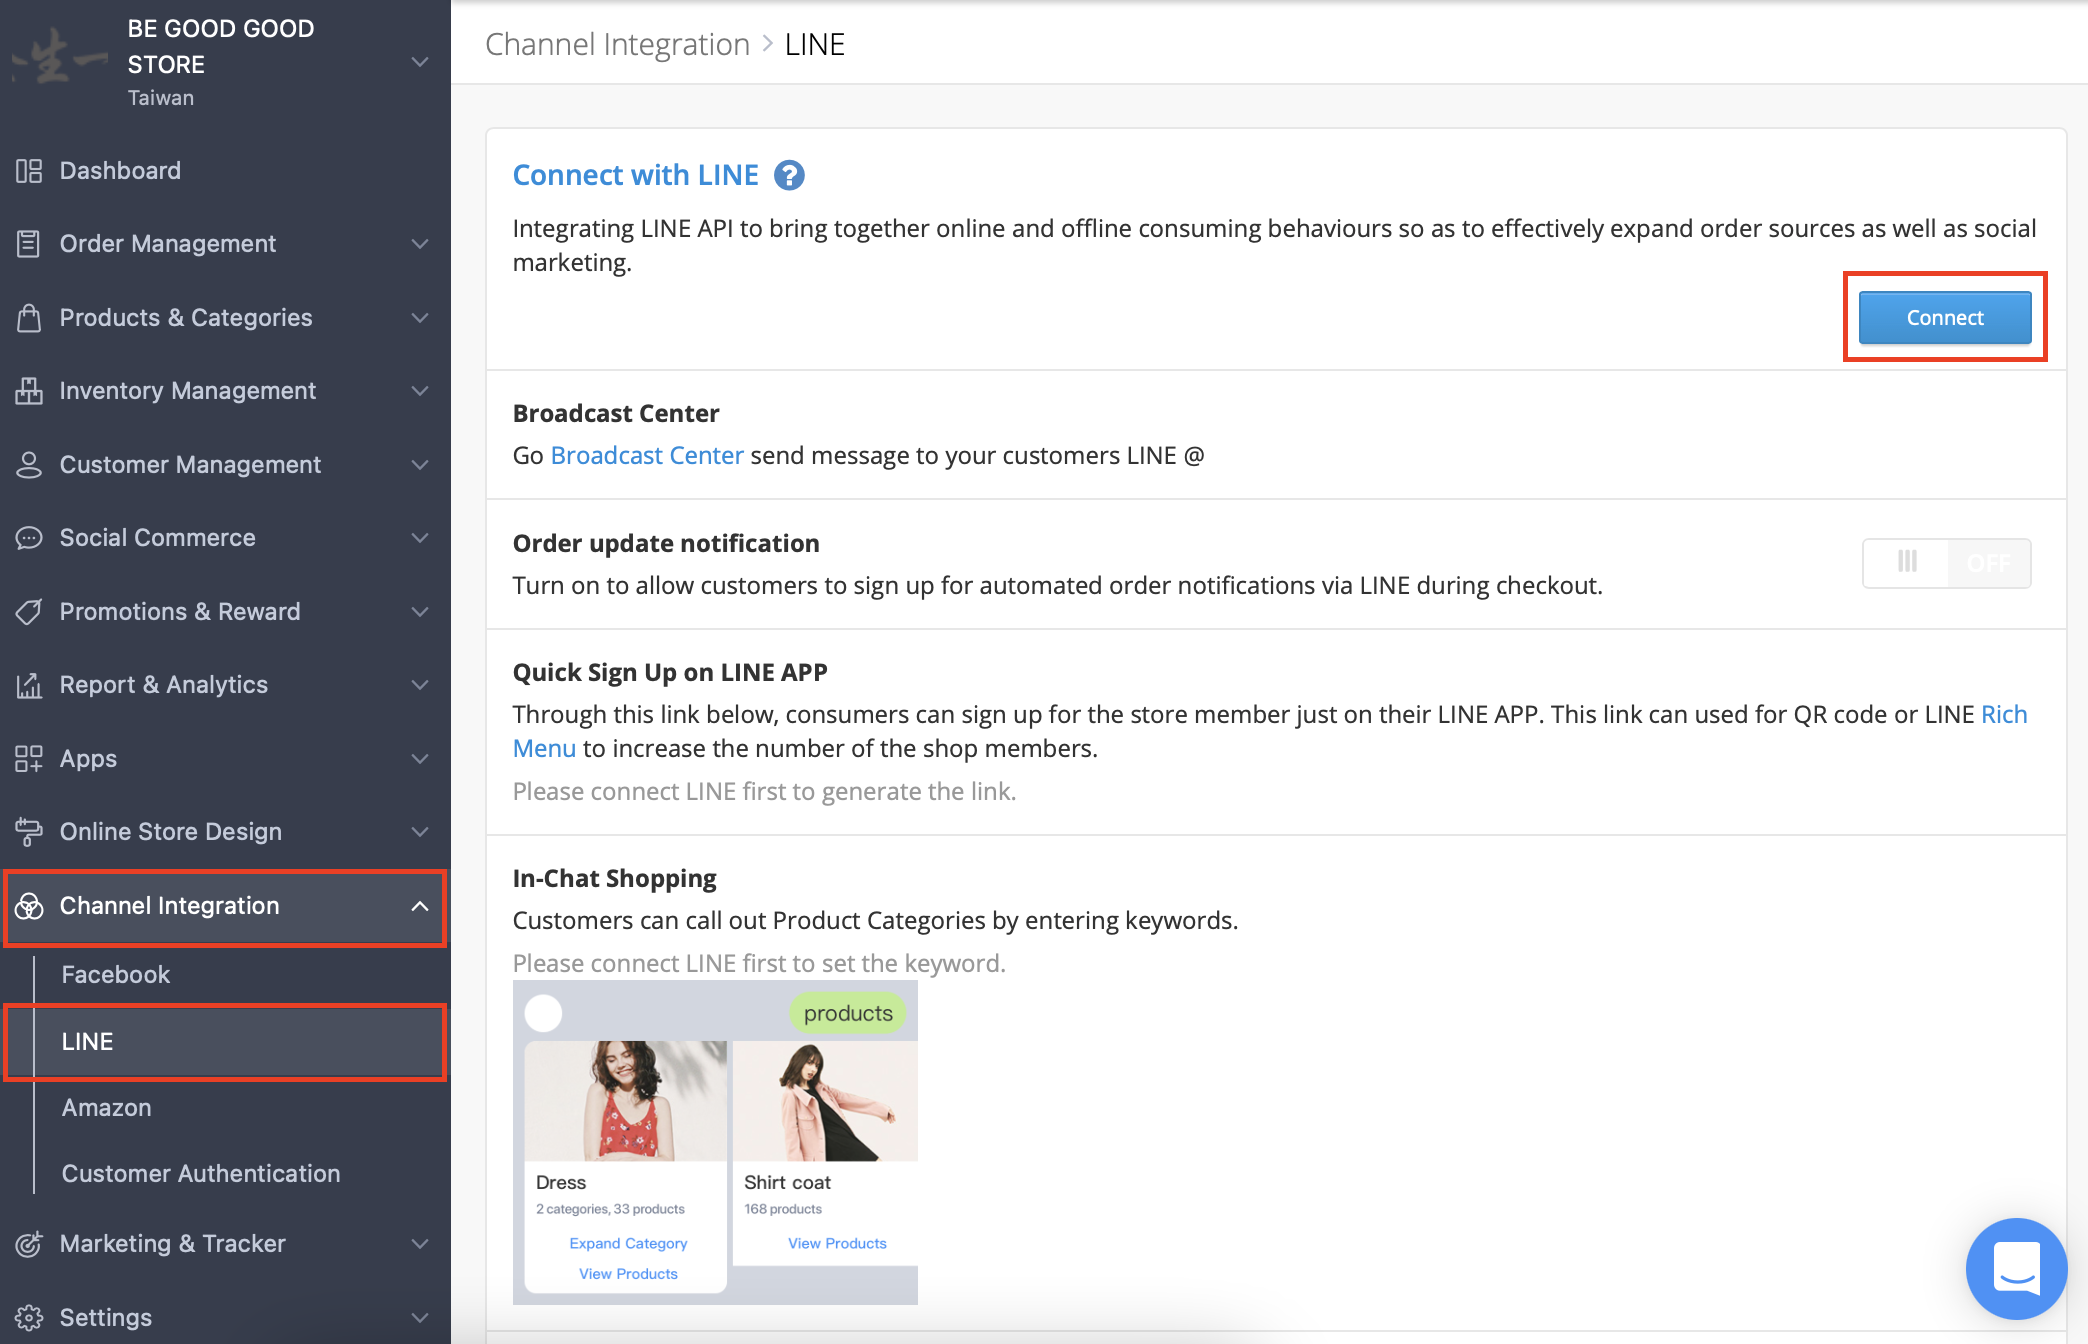Click the Settings gear icon
This screenshot has height=1344, width=2088.
[29, 1318]
